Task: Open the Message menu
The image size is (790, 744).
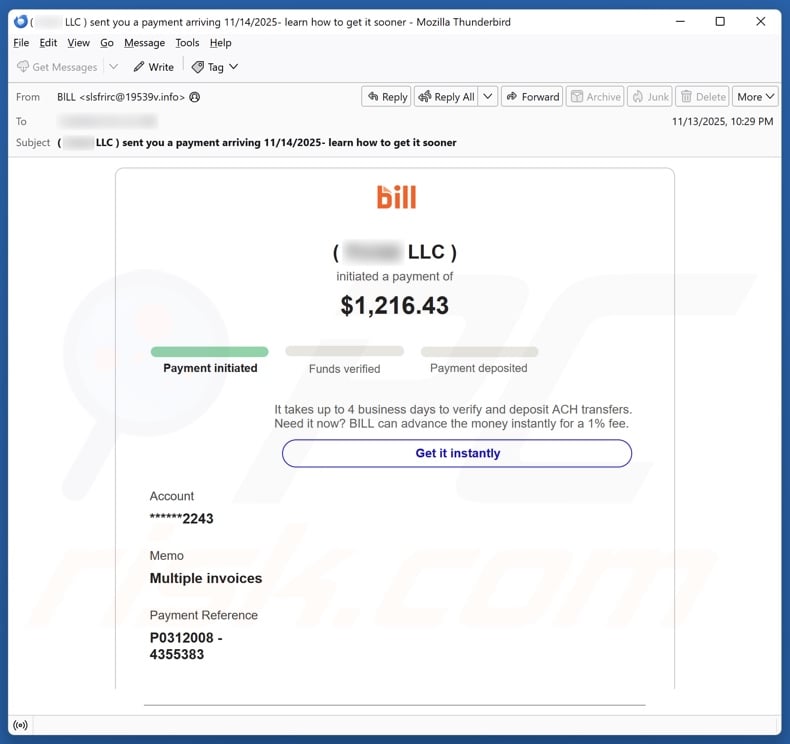Action: (145, 43)
